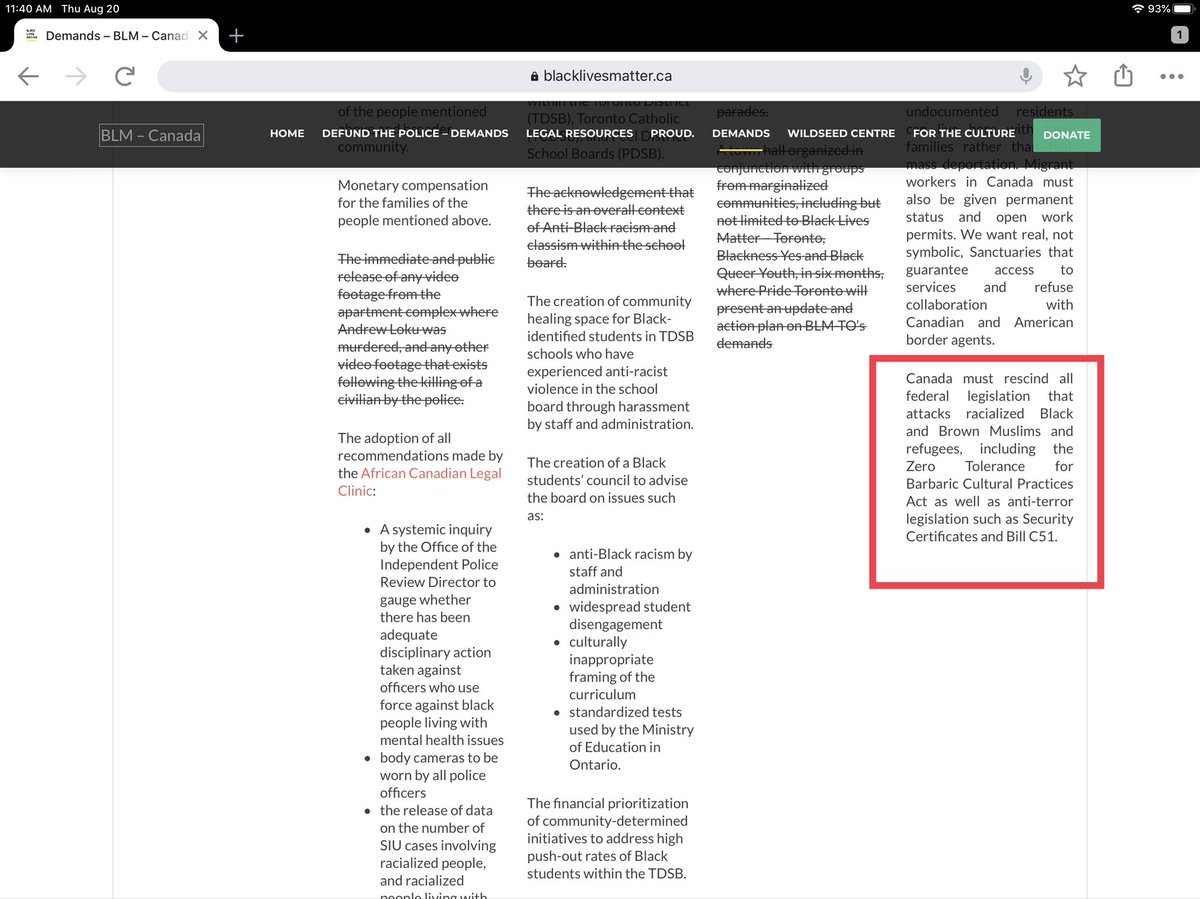
Task: Tap the padlock in the address bar
Action: pyautogui.click(x=533, y=76)
